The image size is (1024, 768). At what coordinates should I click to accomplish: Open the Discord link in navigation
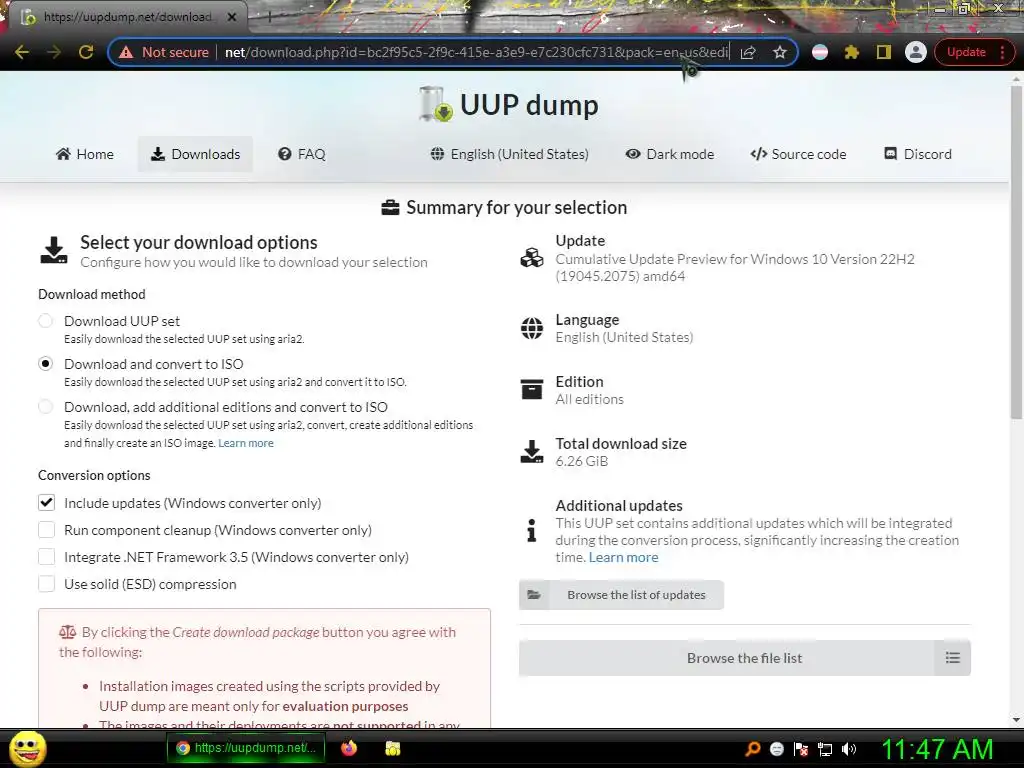pos(918,154)
